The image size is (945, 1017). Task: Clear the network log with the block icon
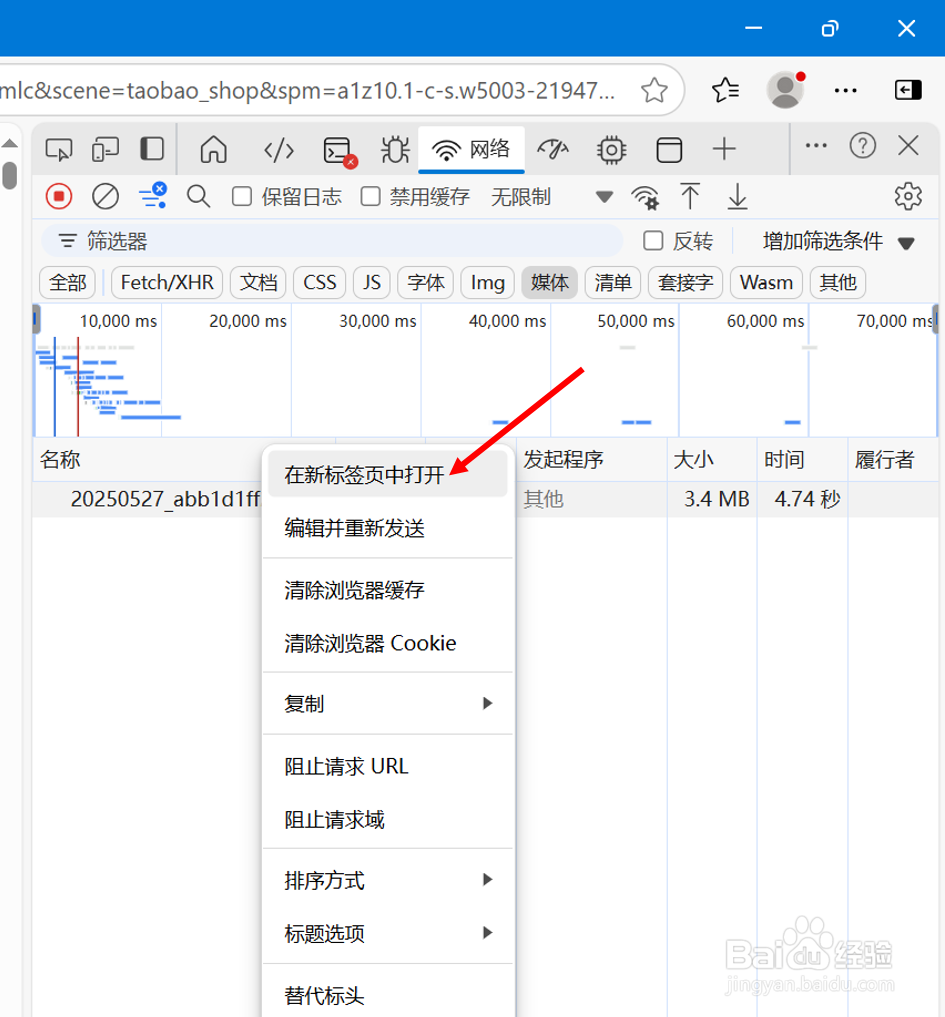click(x=105, y=196)
